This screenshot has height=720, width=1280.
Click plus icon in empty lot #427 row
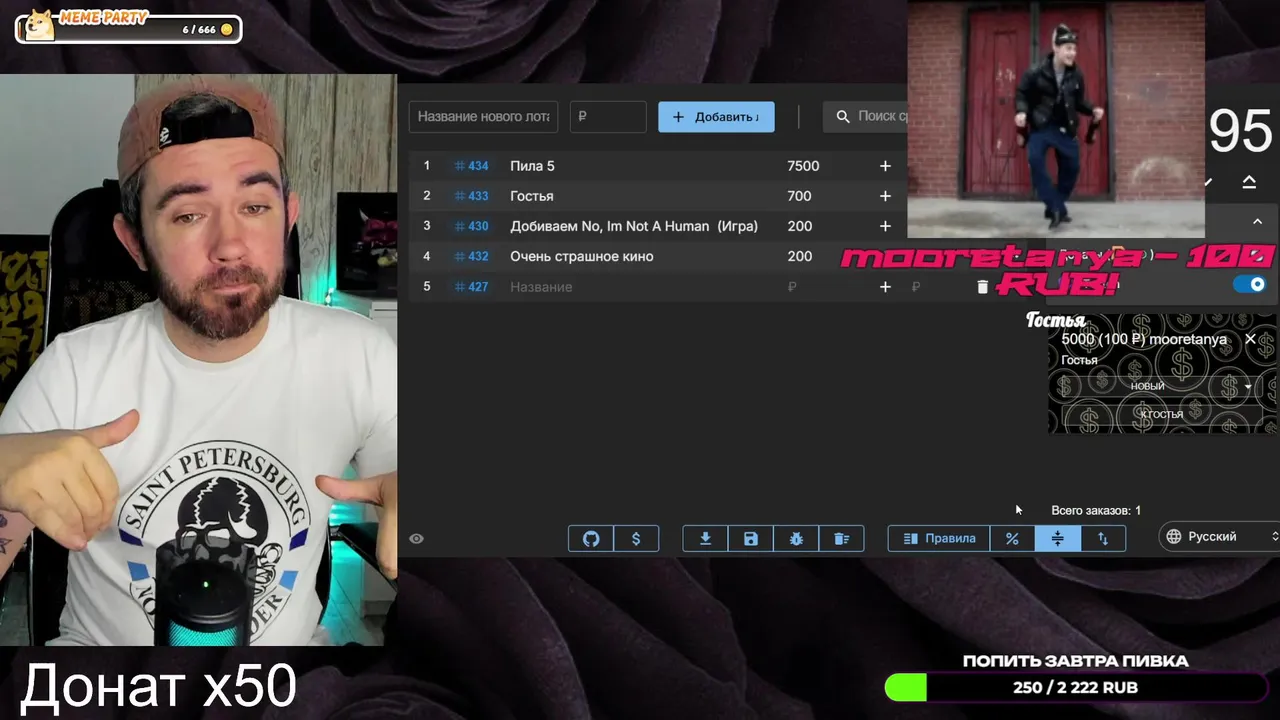pos(885,287)
